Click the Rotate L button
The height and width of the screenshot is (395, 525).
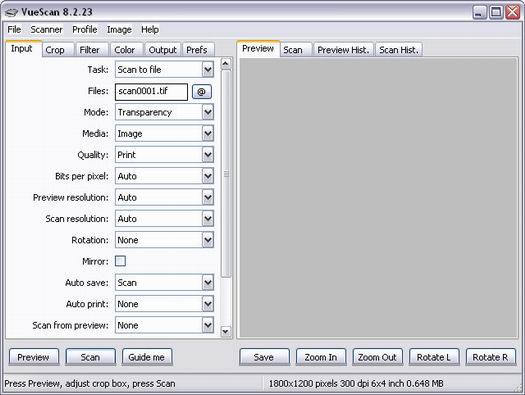(x=434, y=357)
